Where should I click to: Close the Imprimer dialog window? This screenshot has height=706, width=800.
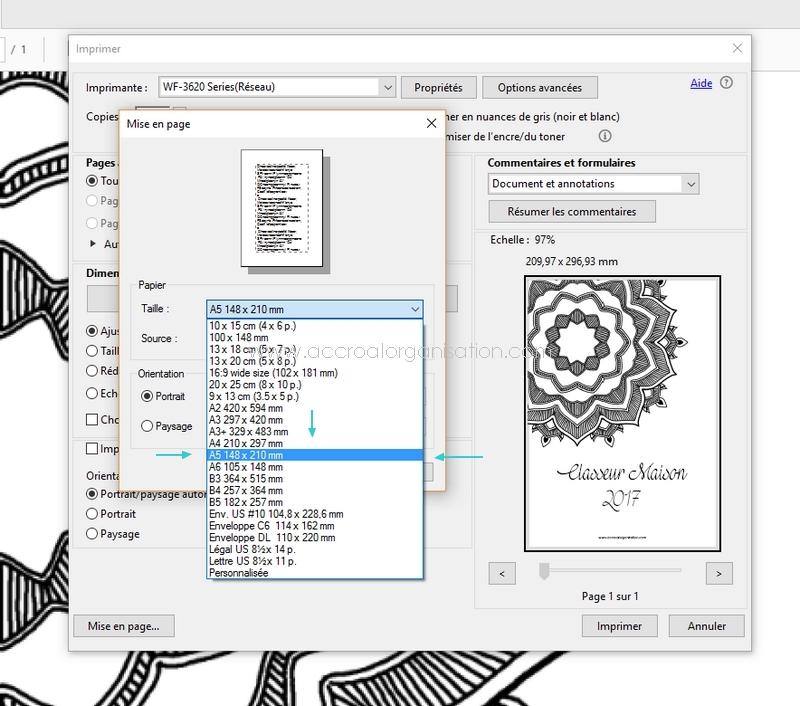pyautogui.click(x=737, y=48)
